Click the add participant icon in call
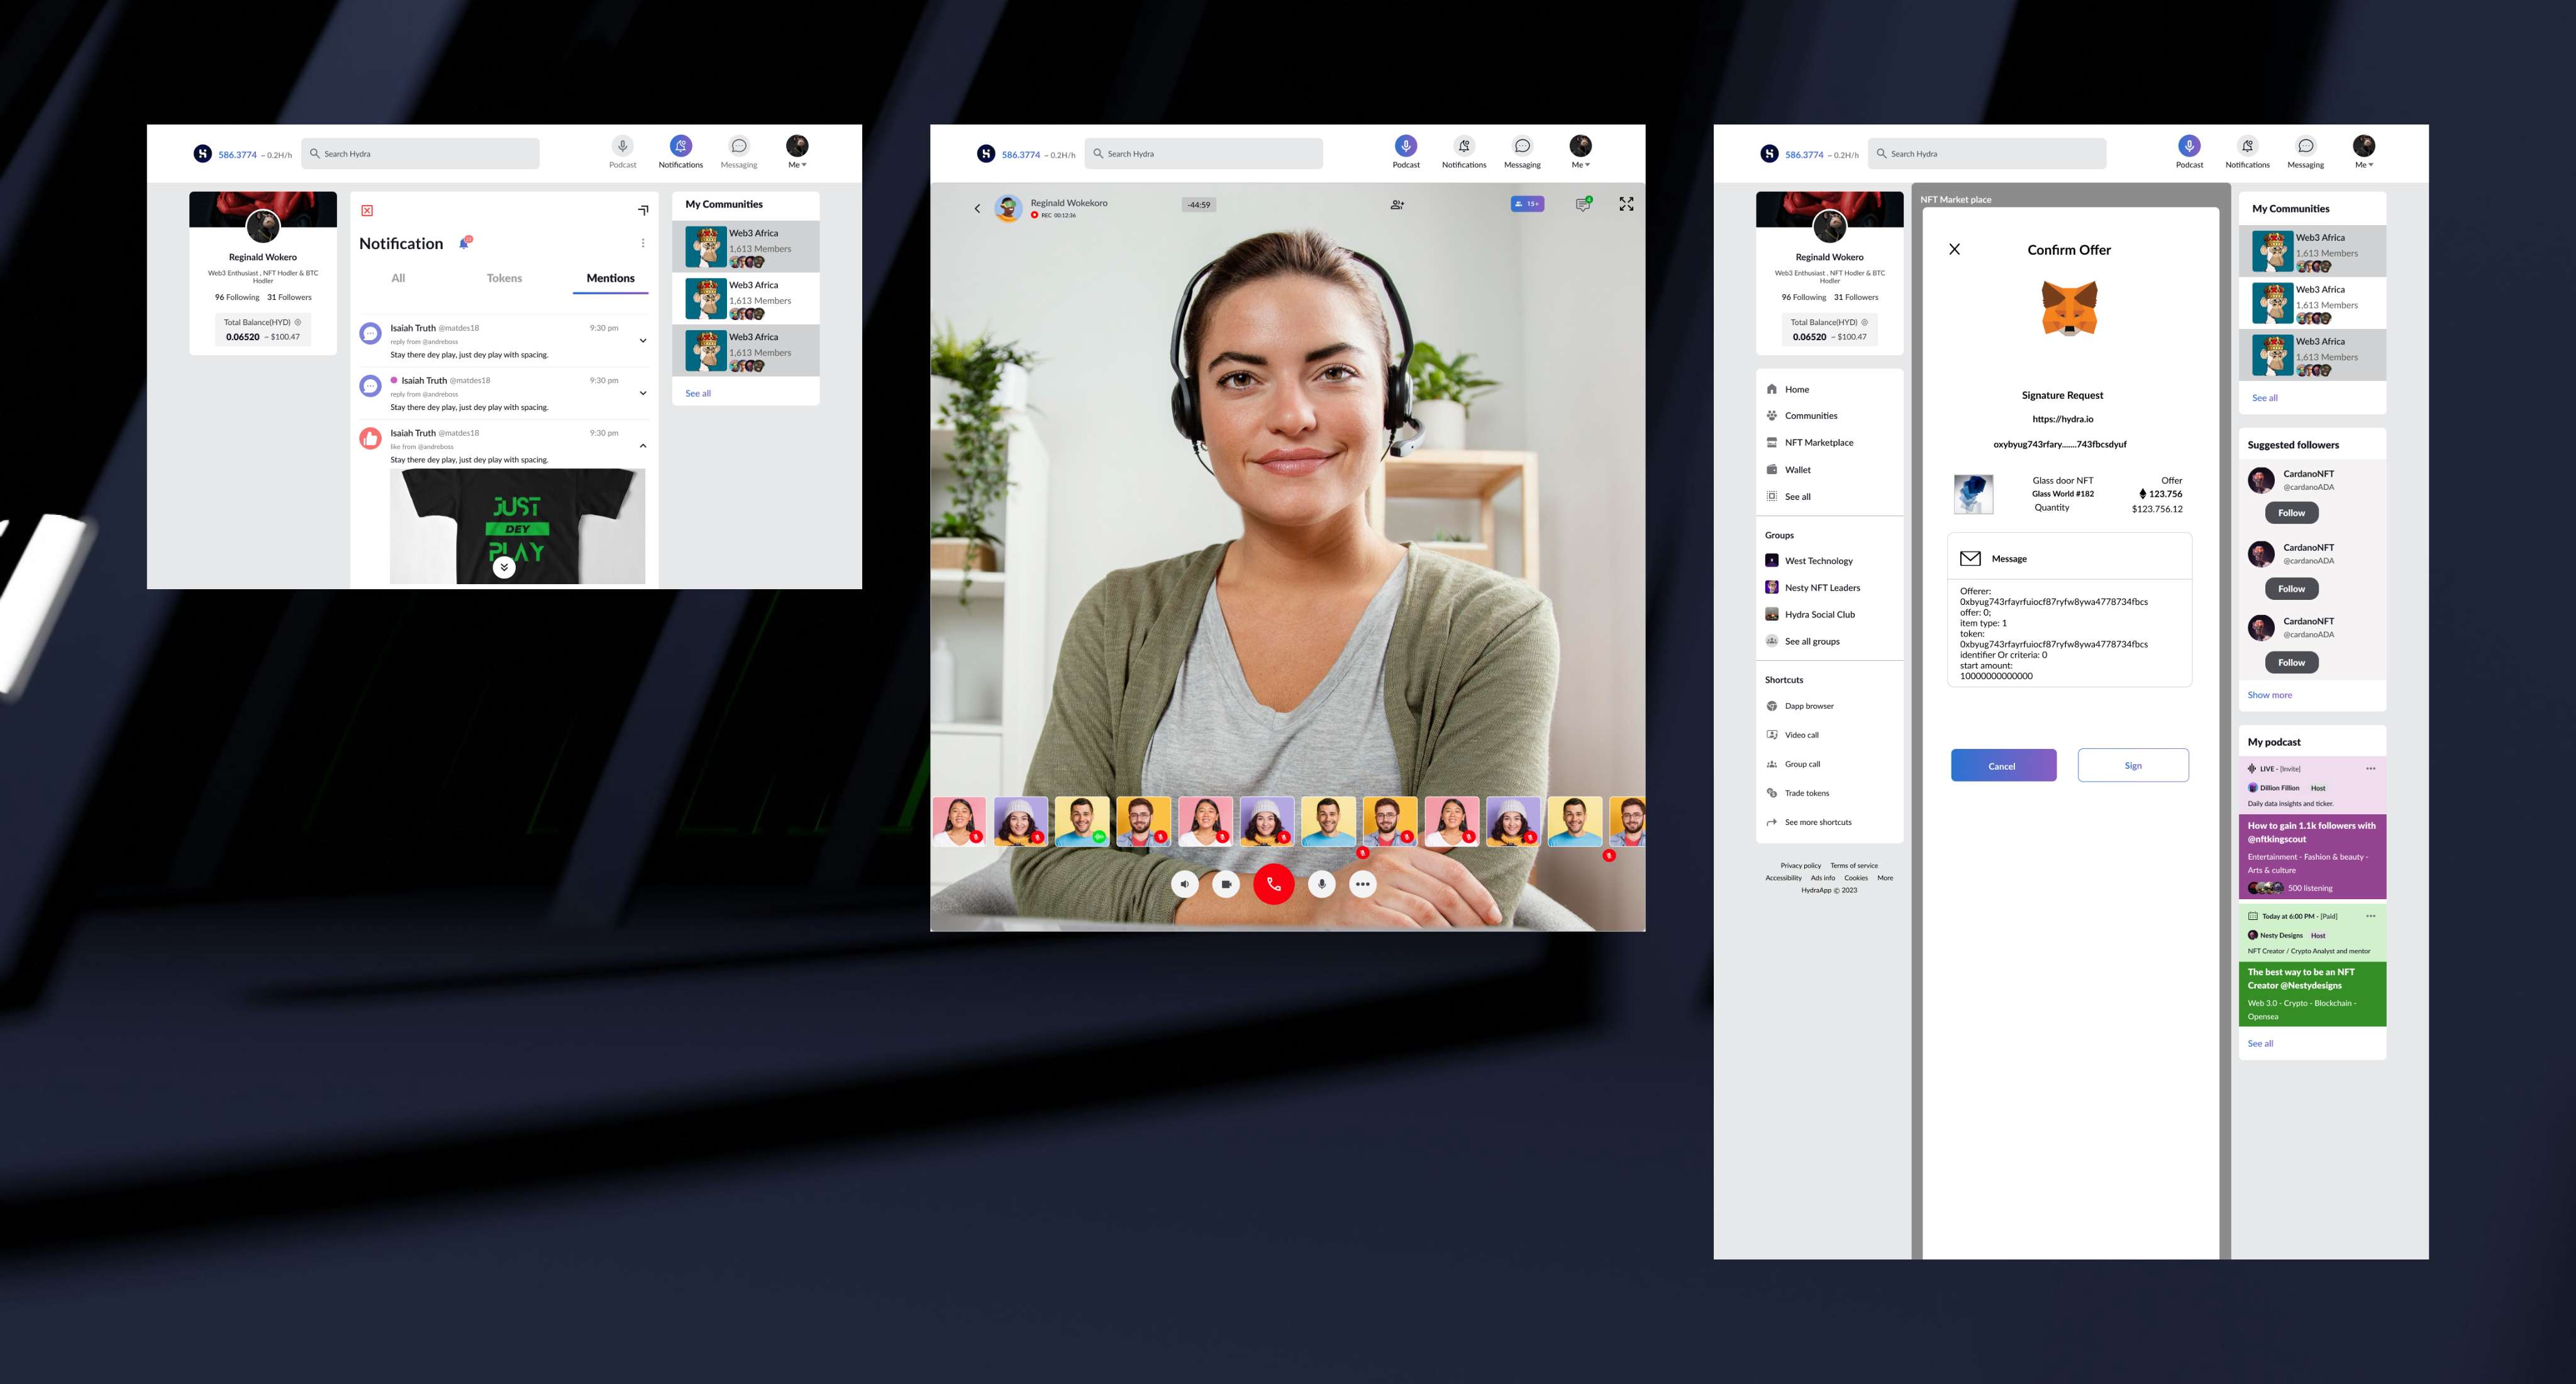The height and width of the screenshot is (1384, 2576). [x=1397, y=205]
